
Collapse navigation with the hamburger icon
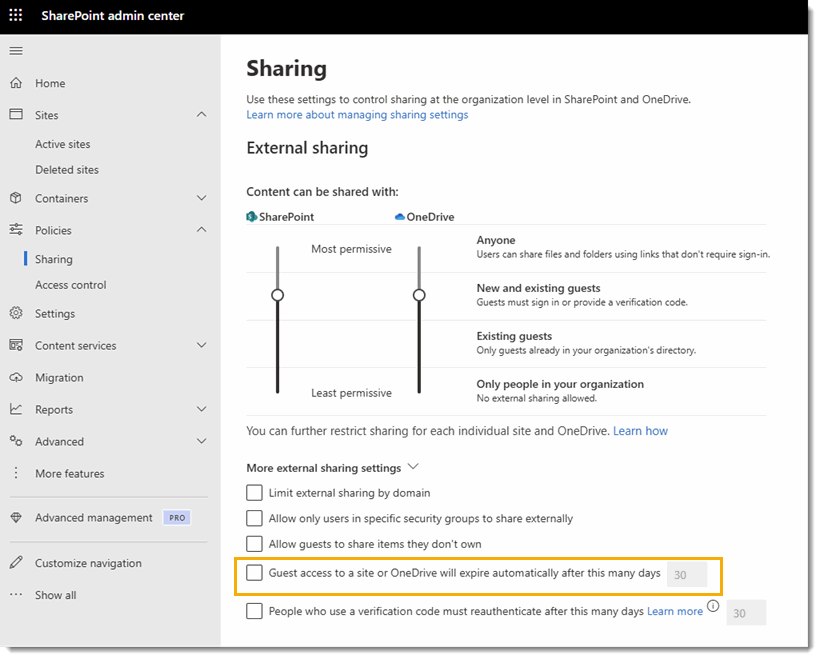[16, 51]
